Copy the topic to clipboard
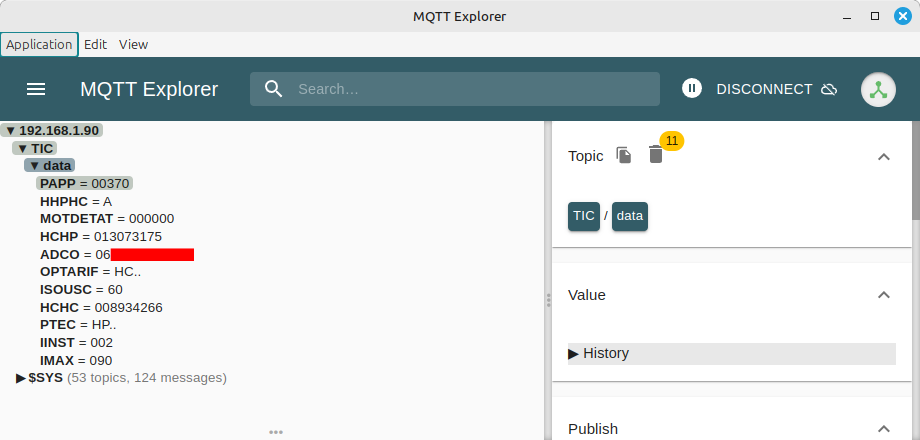920x440 pixels. pos(624,155)
